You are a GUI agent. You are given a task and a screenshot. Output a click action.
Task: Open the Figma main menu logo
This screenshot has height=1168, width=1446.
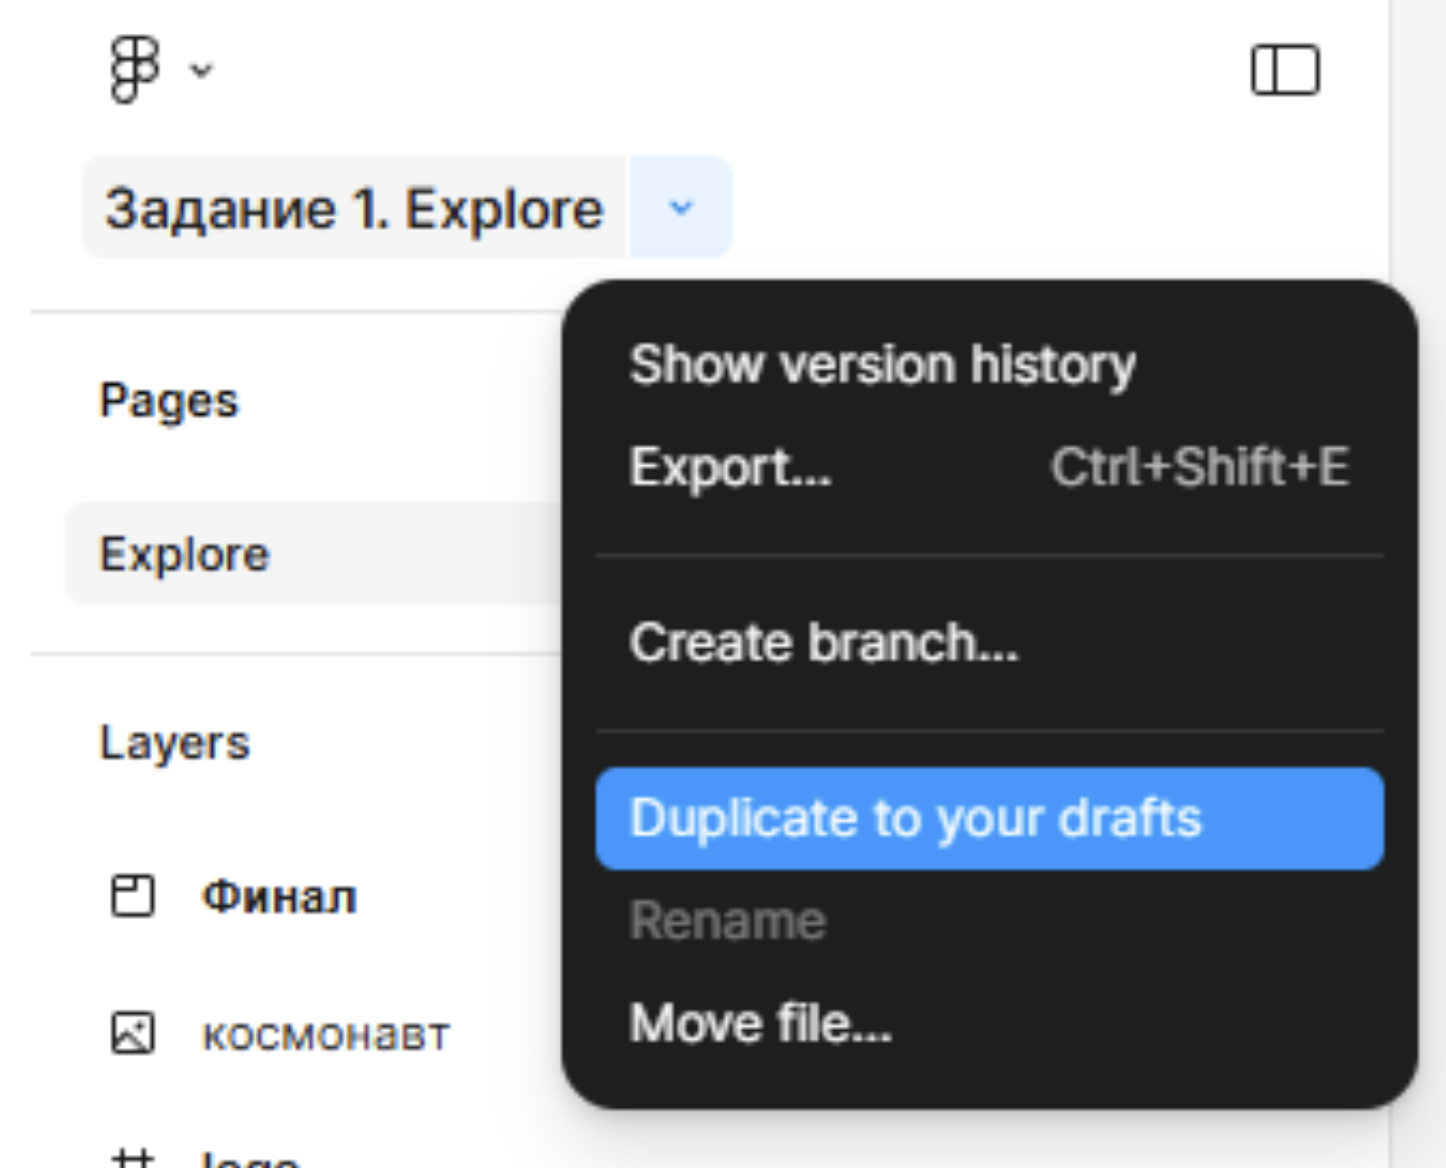[x=134, y=69]
